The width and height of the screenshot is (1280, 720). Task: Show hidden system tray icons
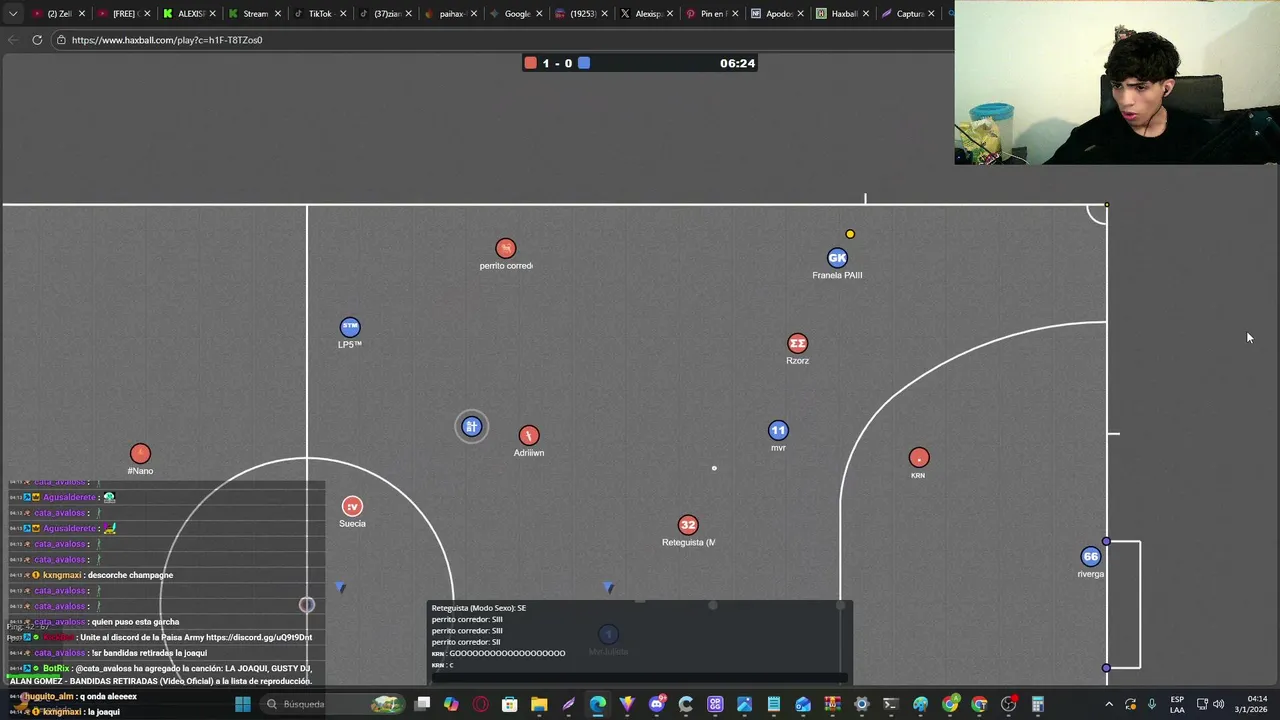1109,704
